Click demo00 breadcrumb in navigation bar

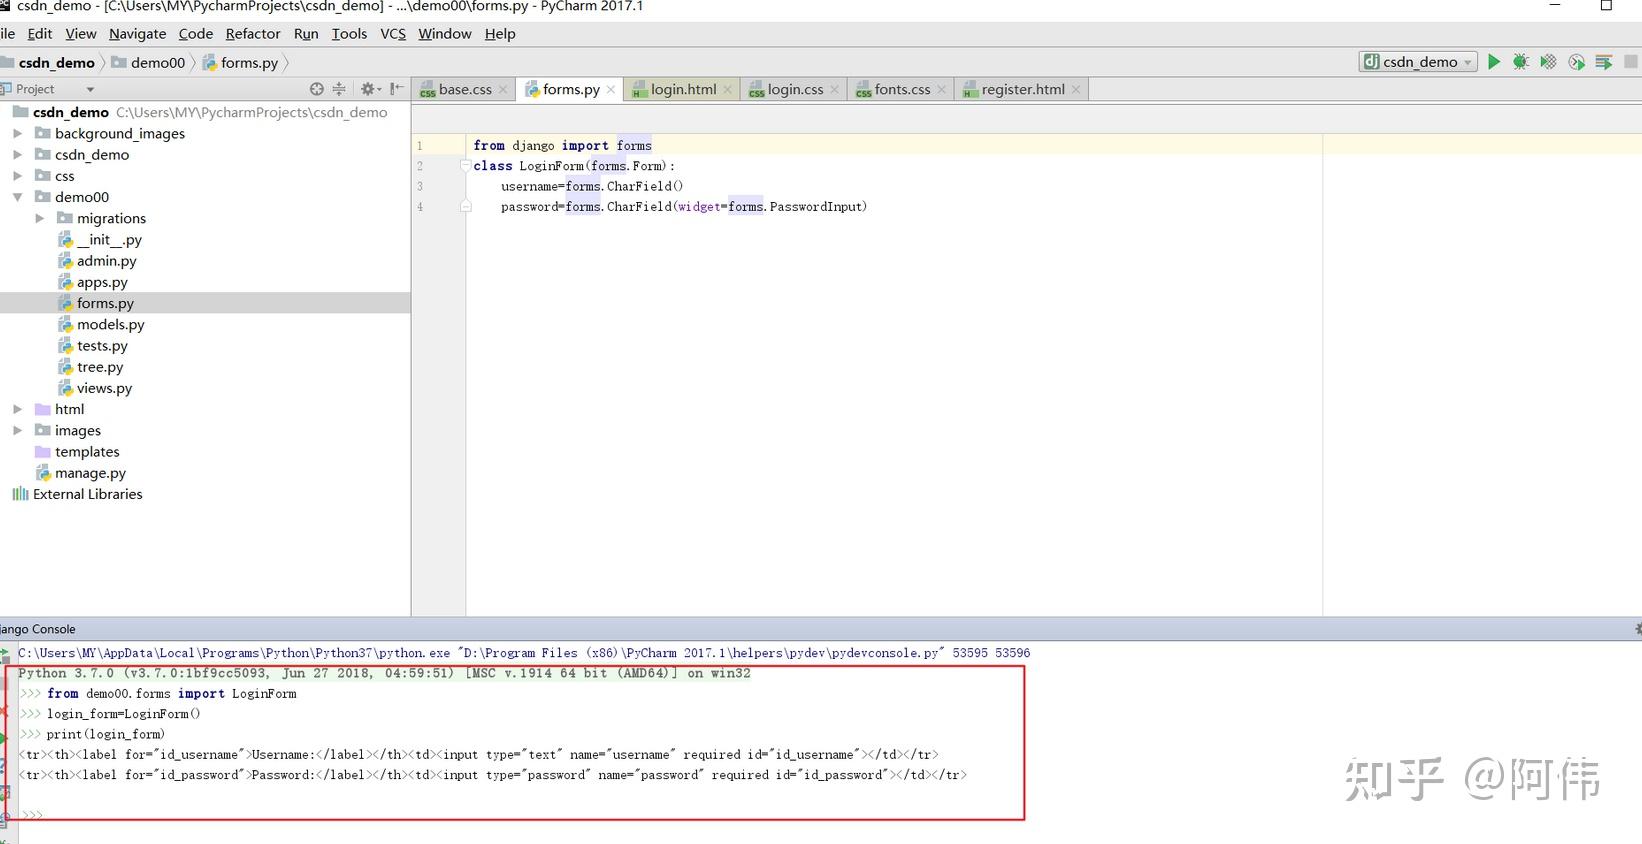(148, 62)
